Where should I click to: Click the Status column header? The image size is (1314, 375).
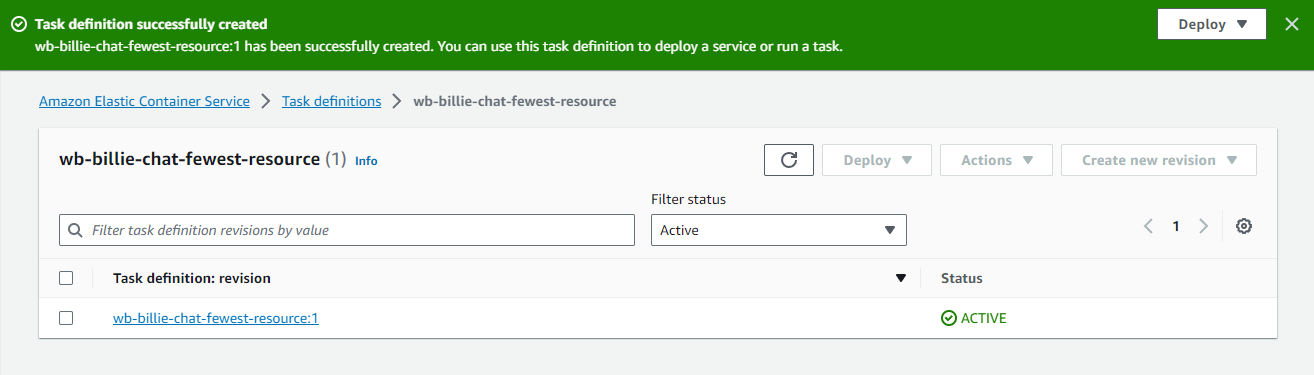tap(962, 278)
